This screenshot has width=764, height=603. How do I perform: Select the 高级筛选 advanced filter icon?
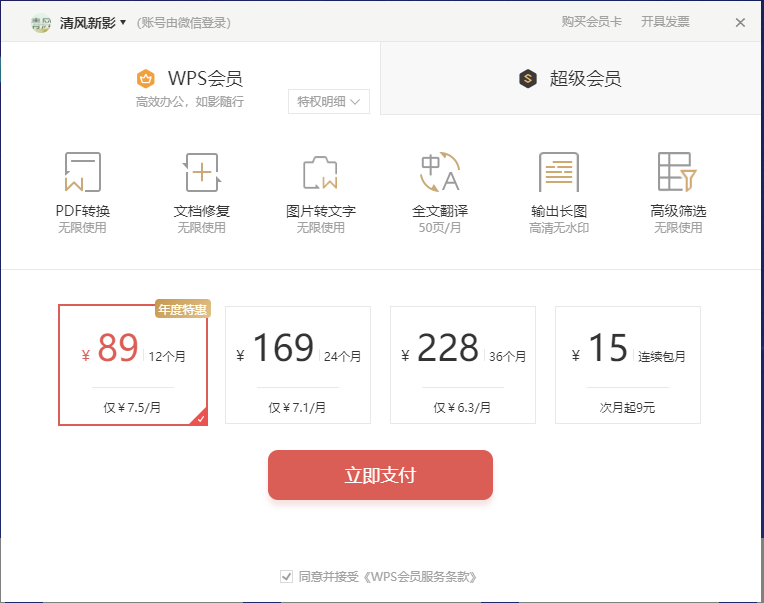(x=677, y=172)
